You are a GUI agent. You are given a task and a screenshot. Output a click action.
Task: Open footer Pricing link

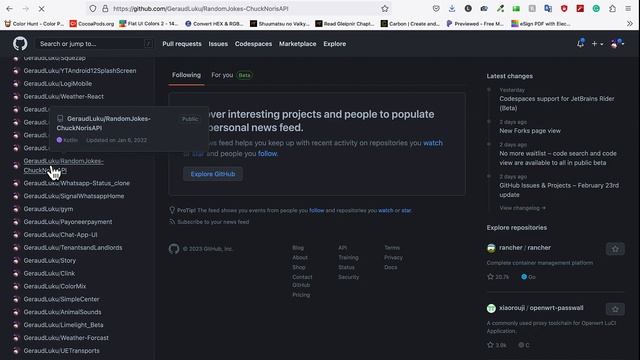tap(301, 295)
